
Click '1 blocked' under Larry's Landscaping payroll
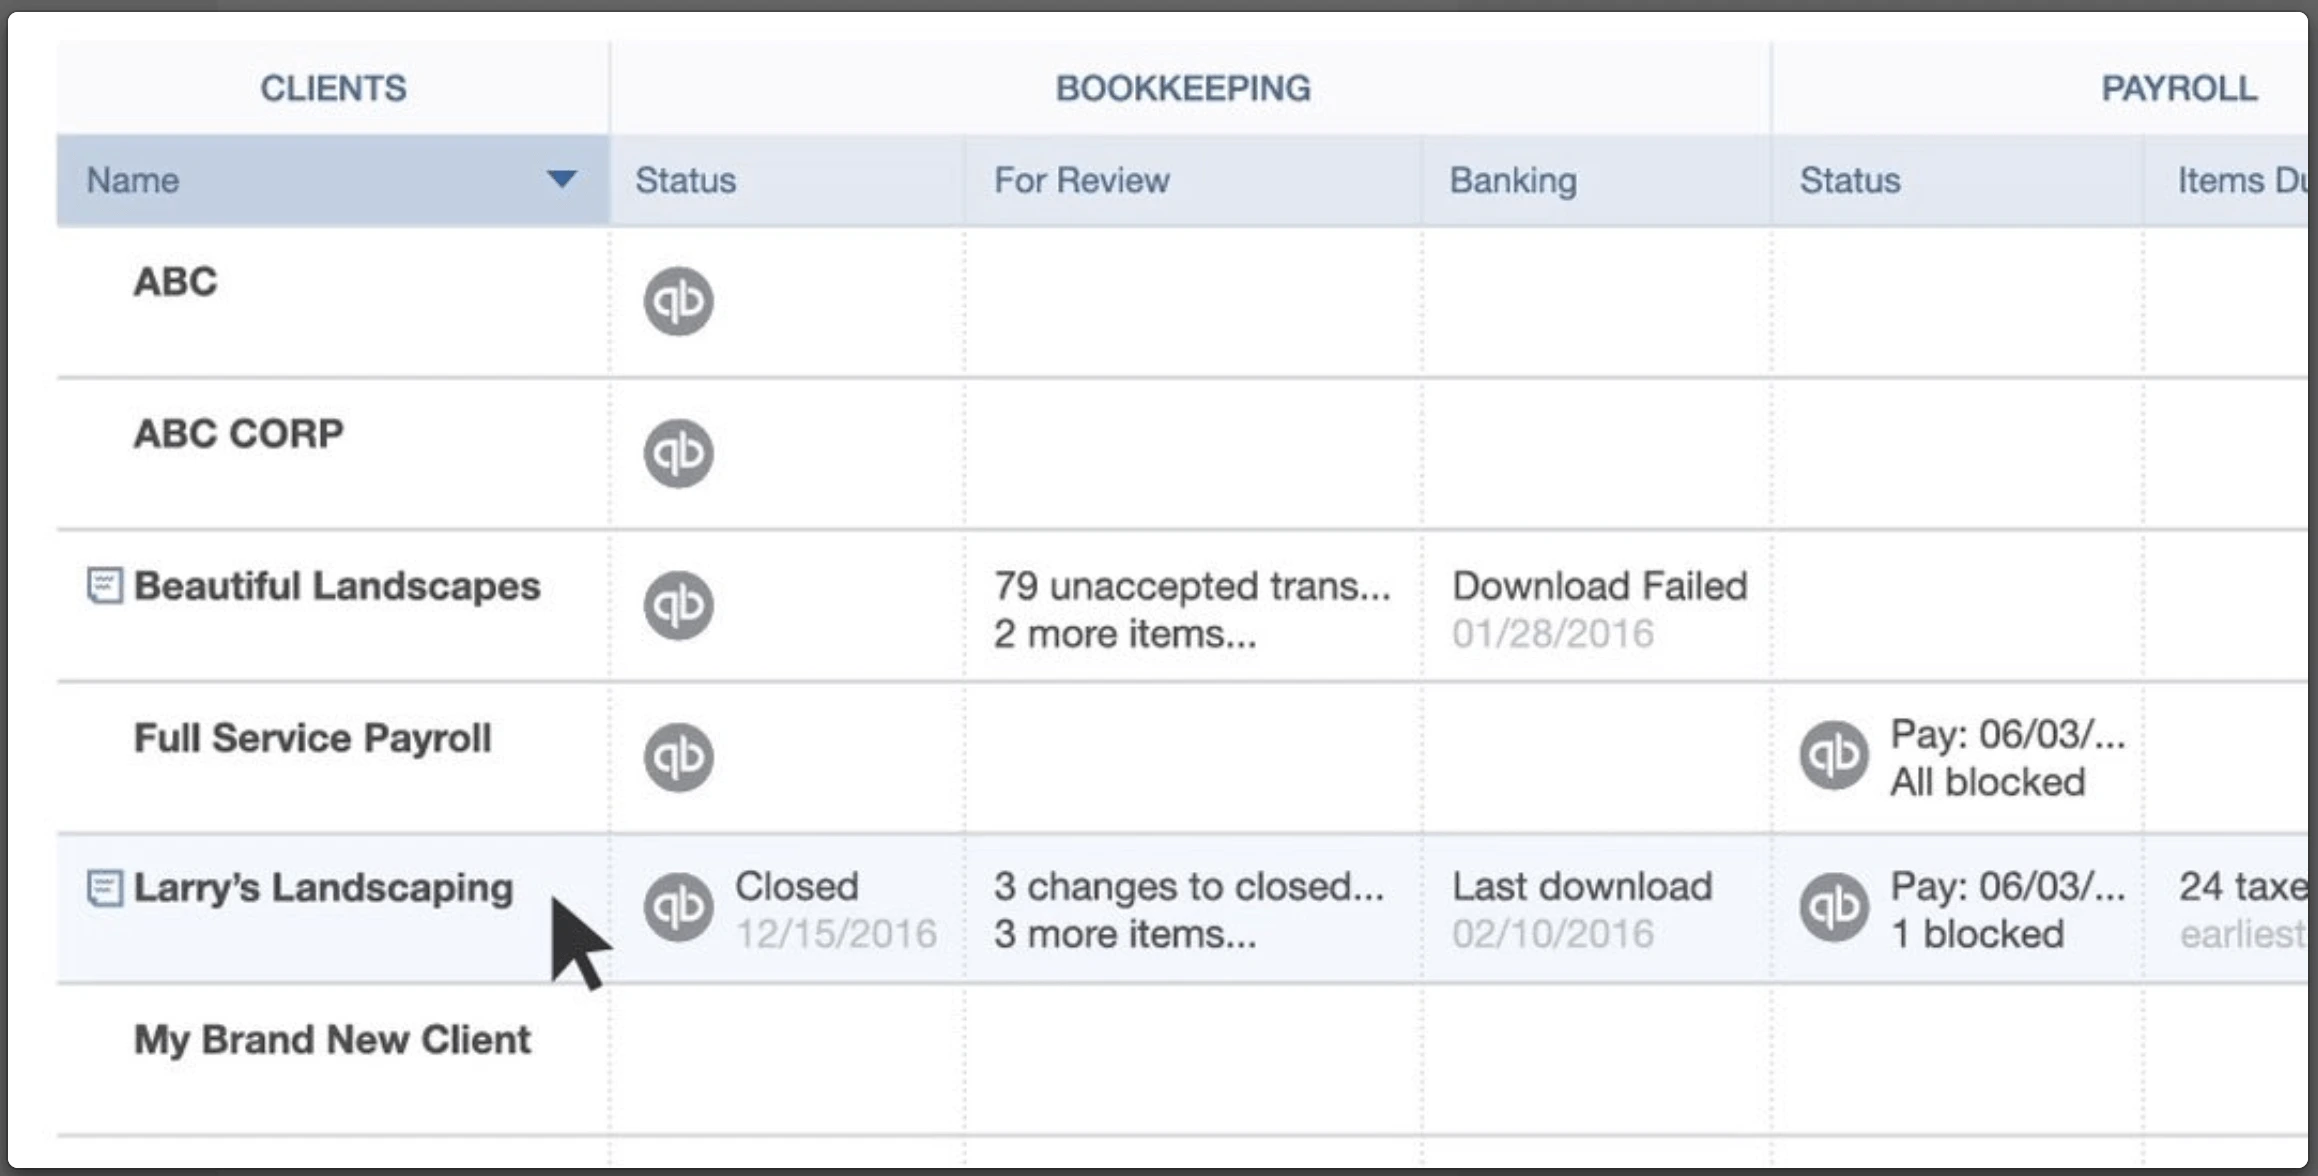click(x=1976, y=934)
